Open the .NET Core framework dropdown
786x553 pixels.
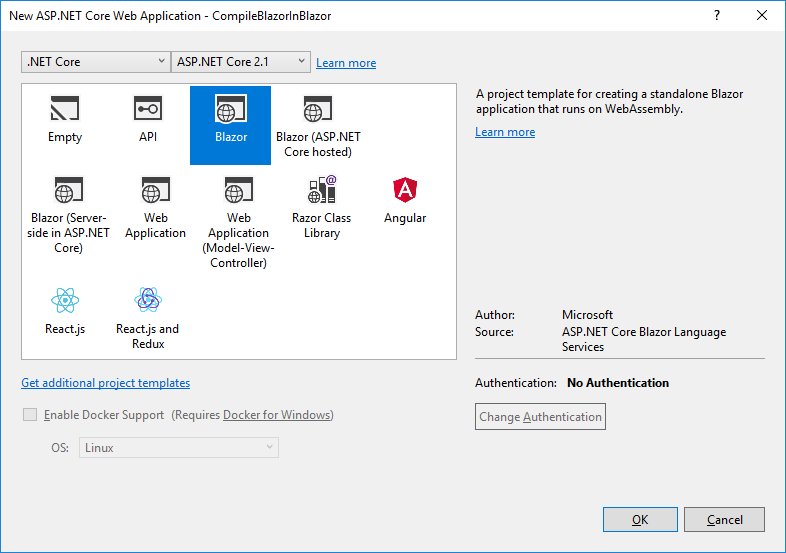coord(95,62)
